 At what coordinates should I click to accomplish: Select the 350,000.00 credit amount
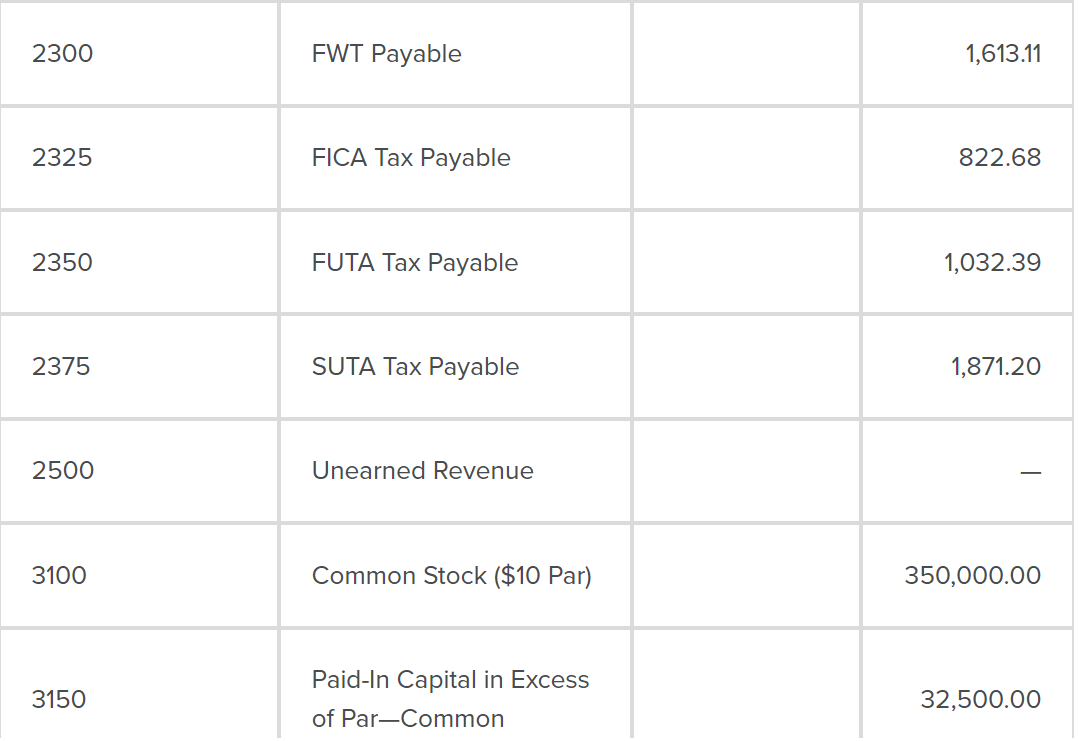(972, 576)
